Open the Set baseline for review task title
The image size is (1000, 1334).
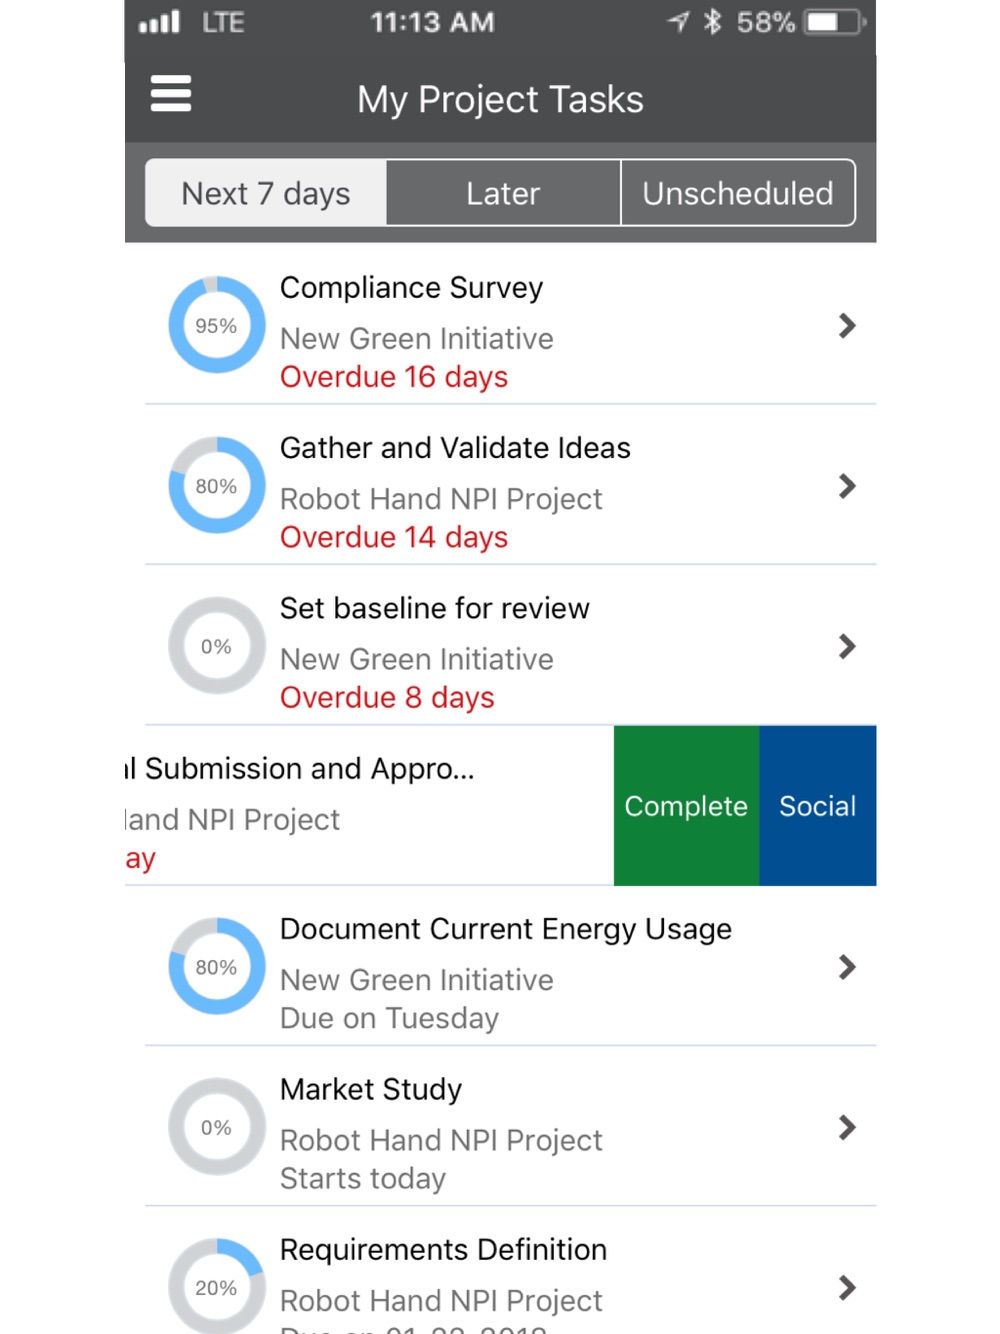pyautogui.click(x=435, y=608)
